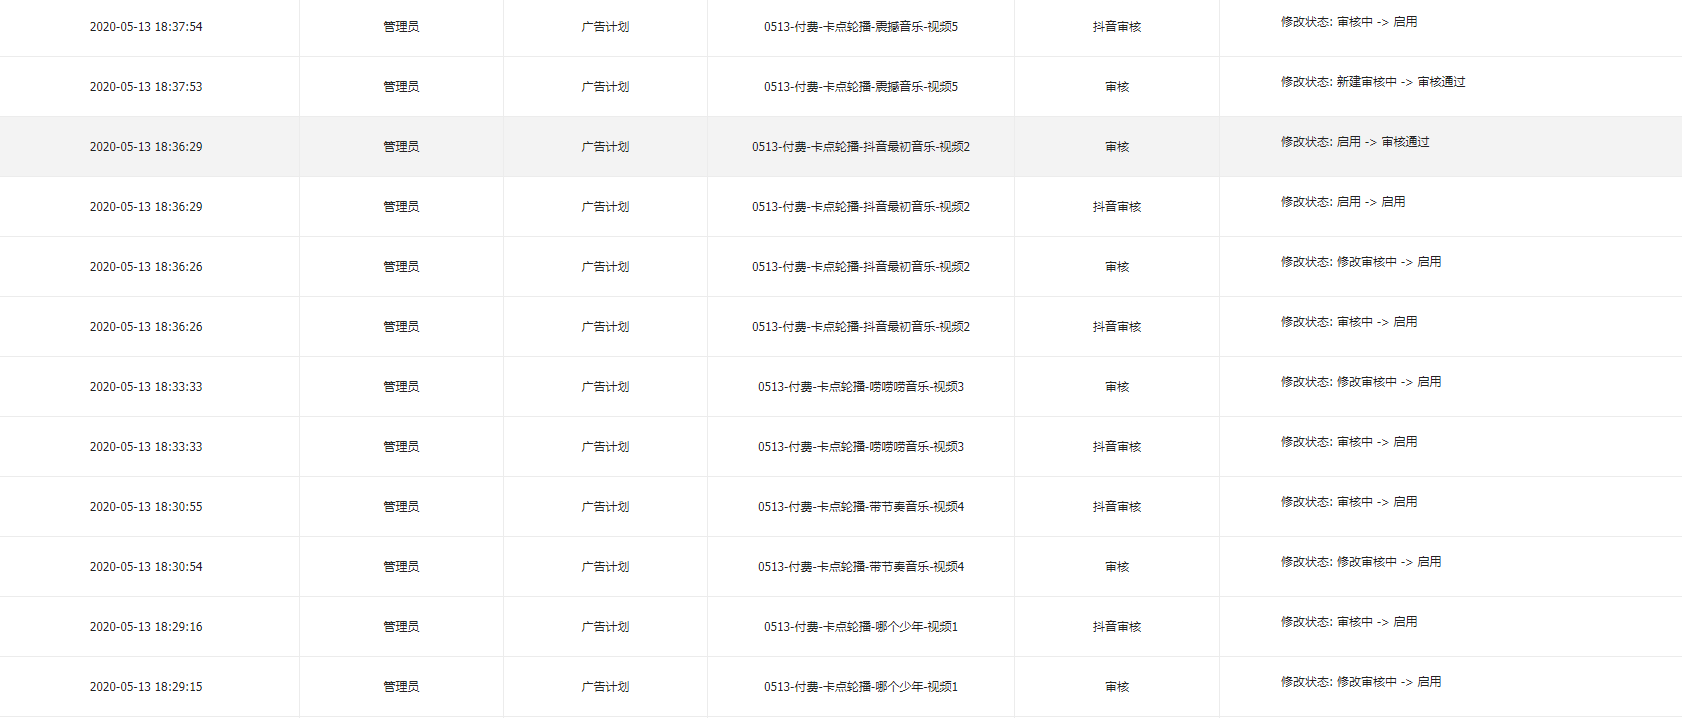Viewport: 1682px width, 718px height.
Task: Open '哪个少年-视频1' plan in the 18:29:15 row
Action: [860, 687]
